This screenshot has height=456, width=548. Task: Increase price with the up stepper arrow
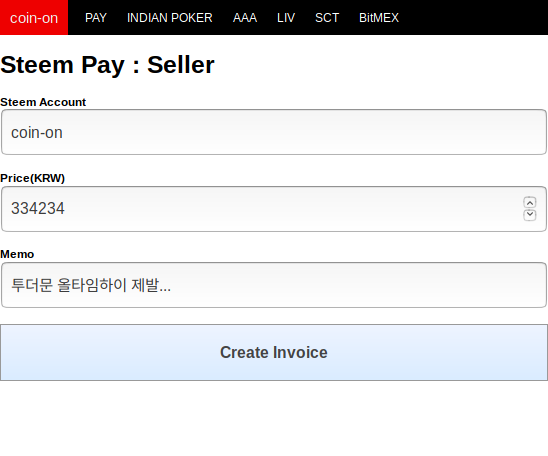(x=530, y=202)
